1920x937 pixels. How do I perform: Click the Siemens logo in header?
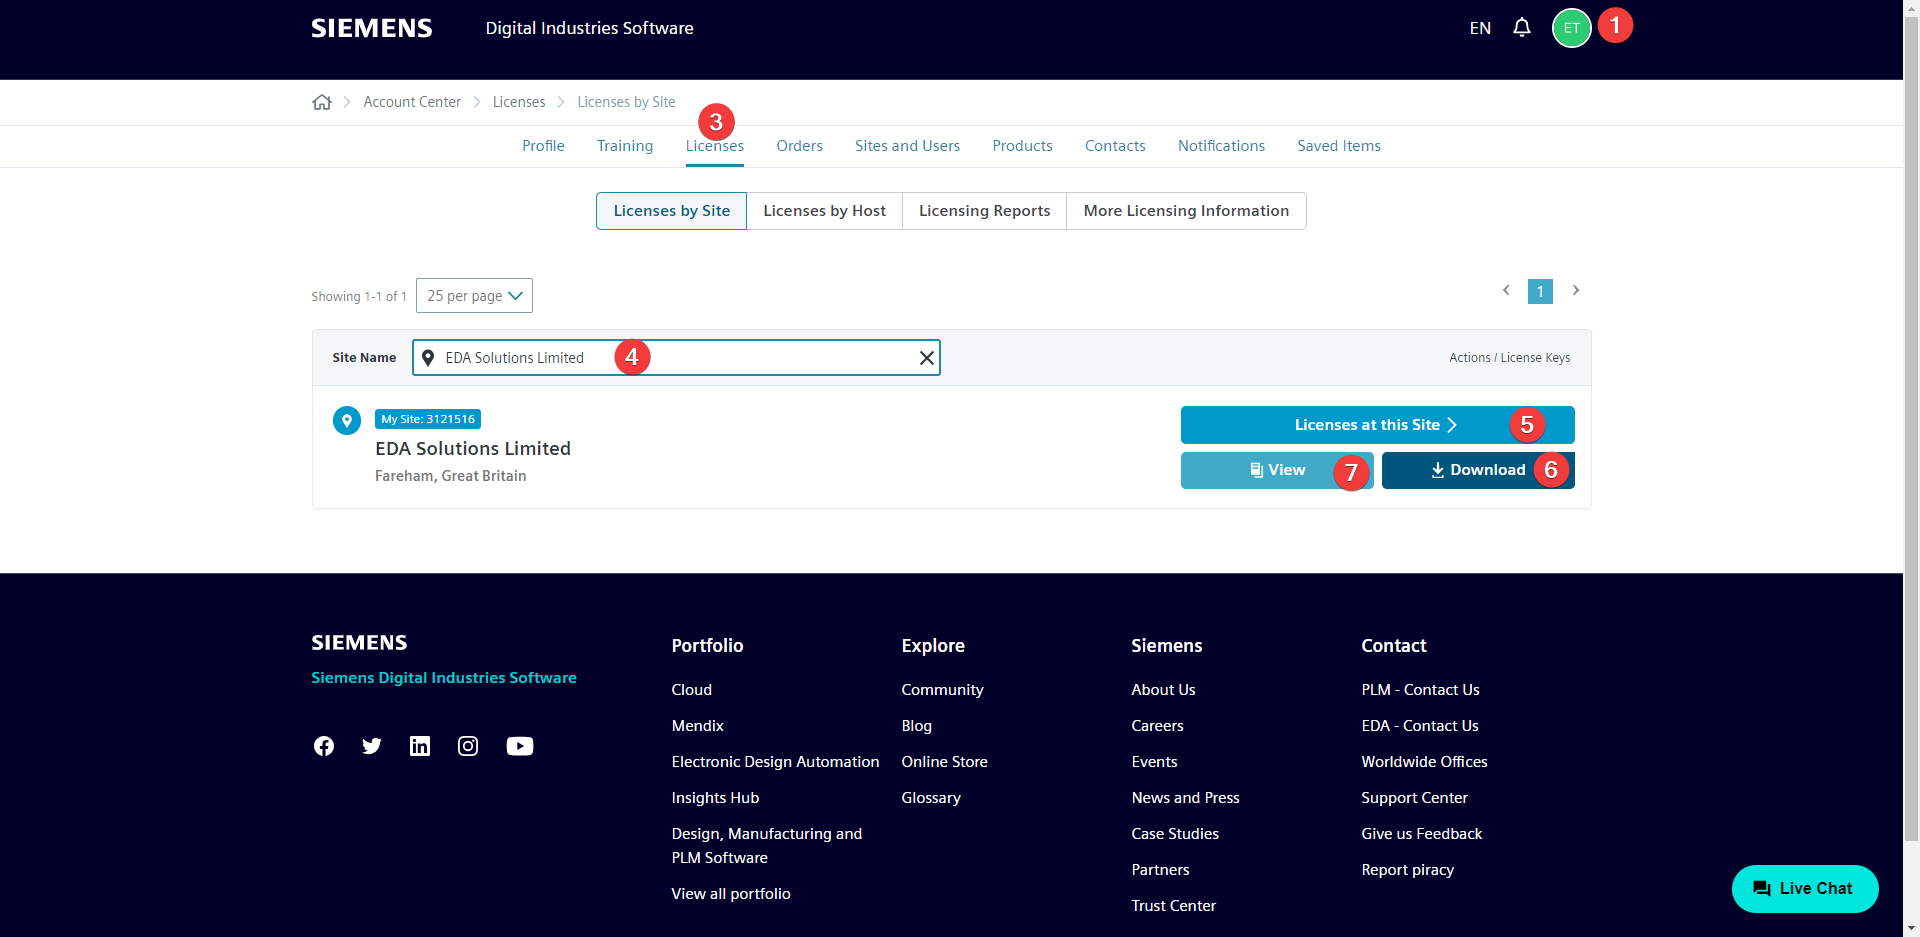pos(372,28)
